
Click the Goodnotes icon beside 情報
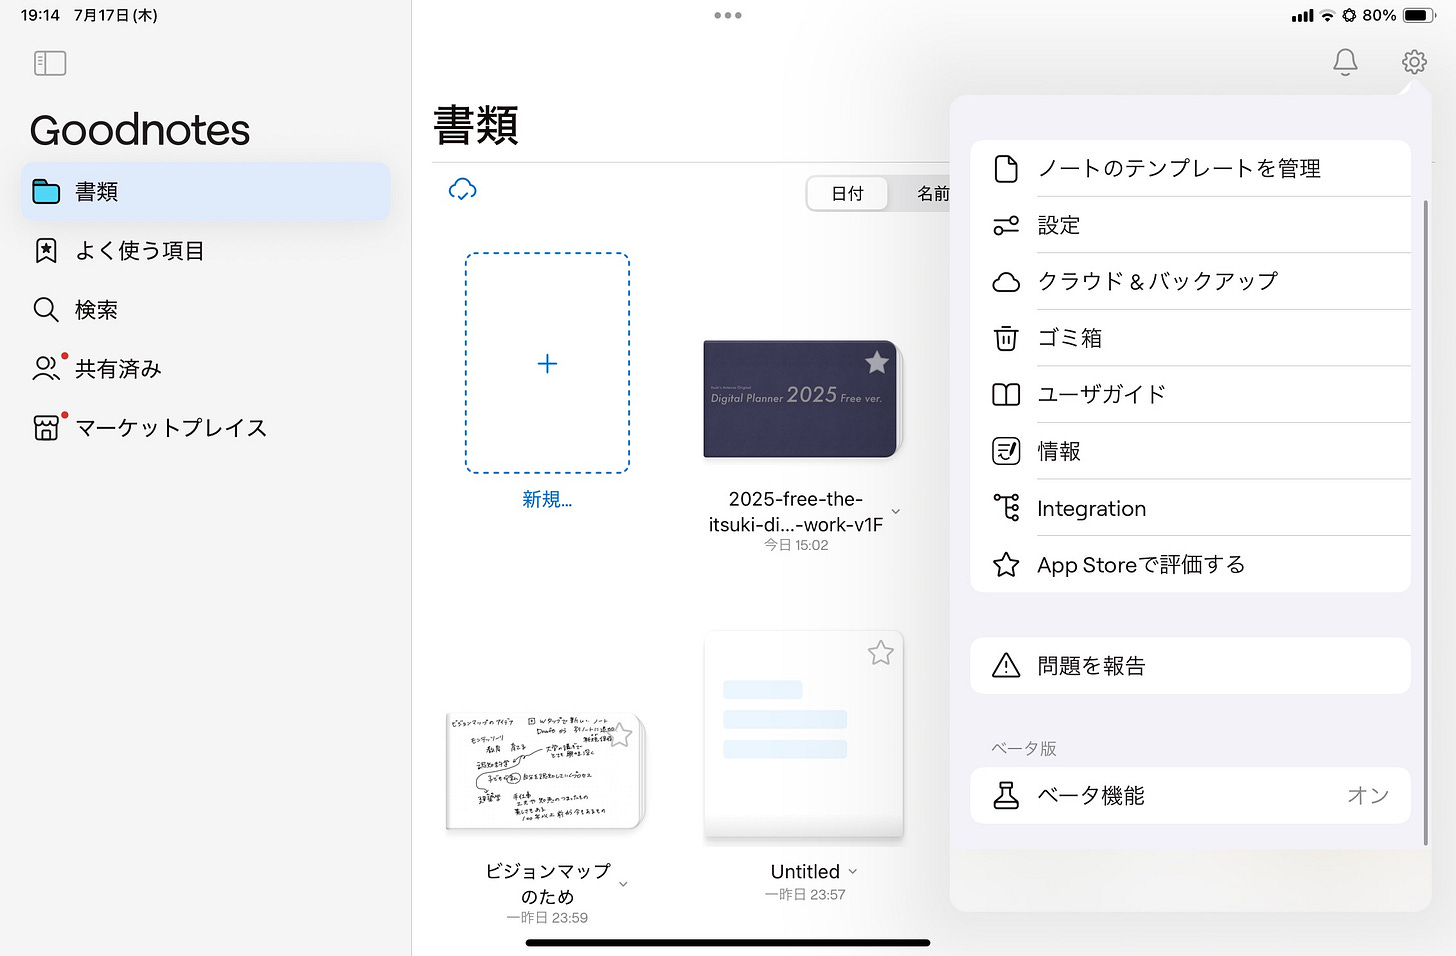tap(1006, 451)
